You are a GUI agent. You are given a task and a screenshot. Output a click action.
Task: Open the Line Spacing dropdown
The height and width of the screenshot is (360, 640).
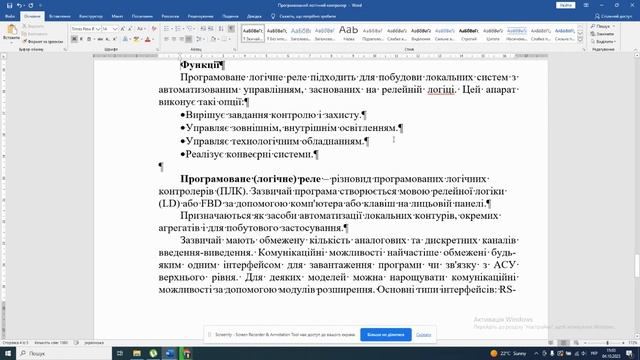pyautogui.click(x=200, y=39)
